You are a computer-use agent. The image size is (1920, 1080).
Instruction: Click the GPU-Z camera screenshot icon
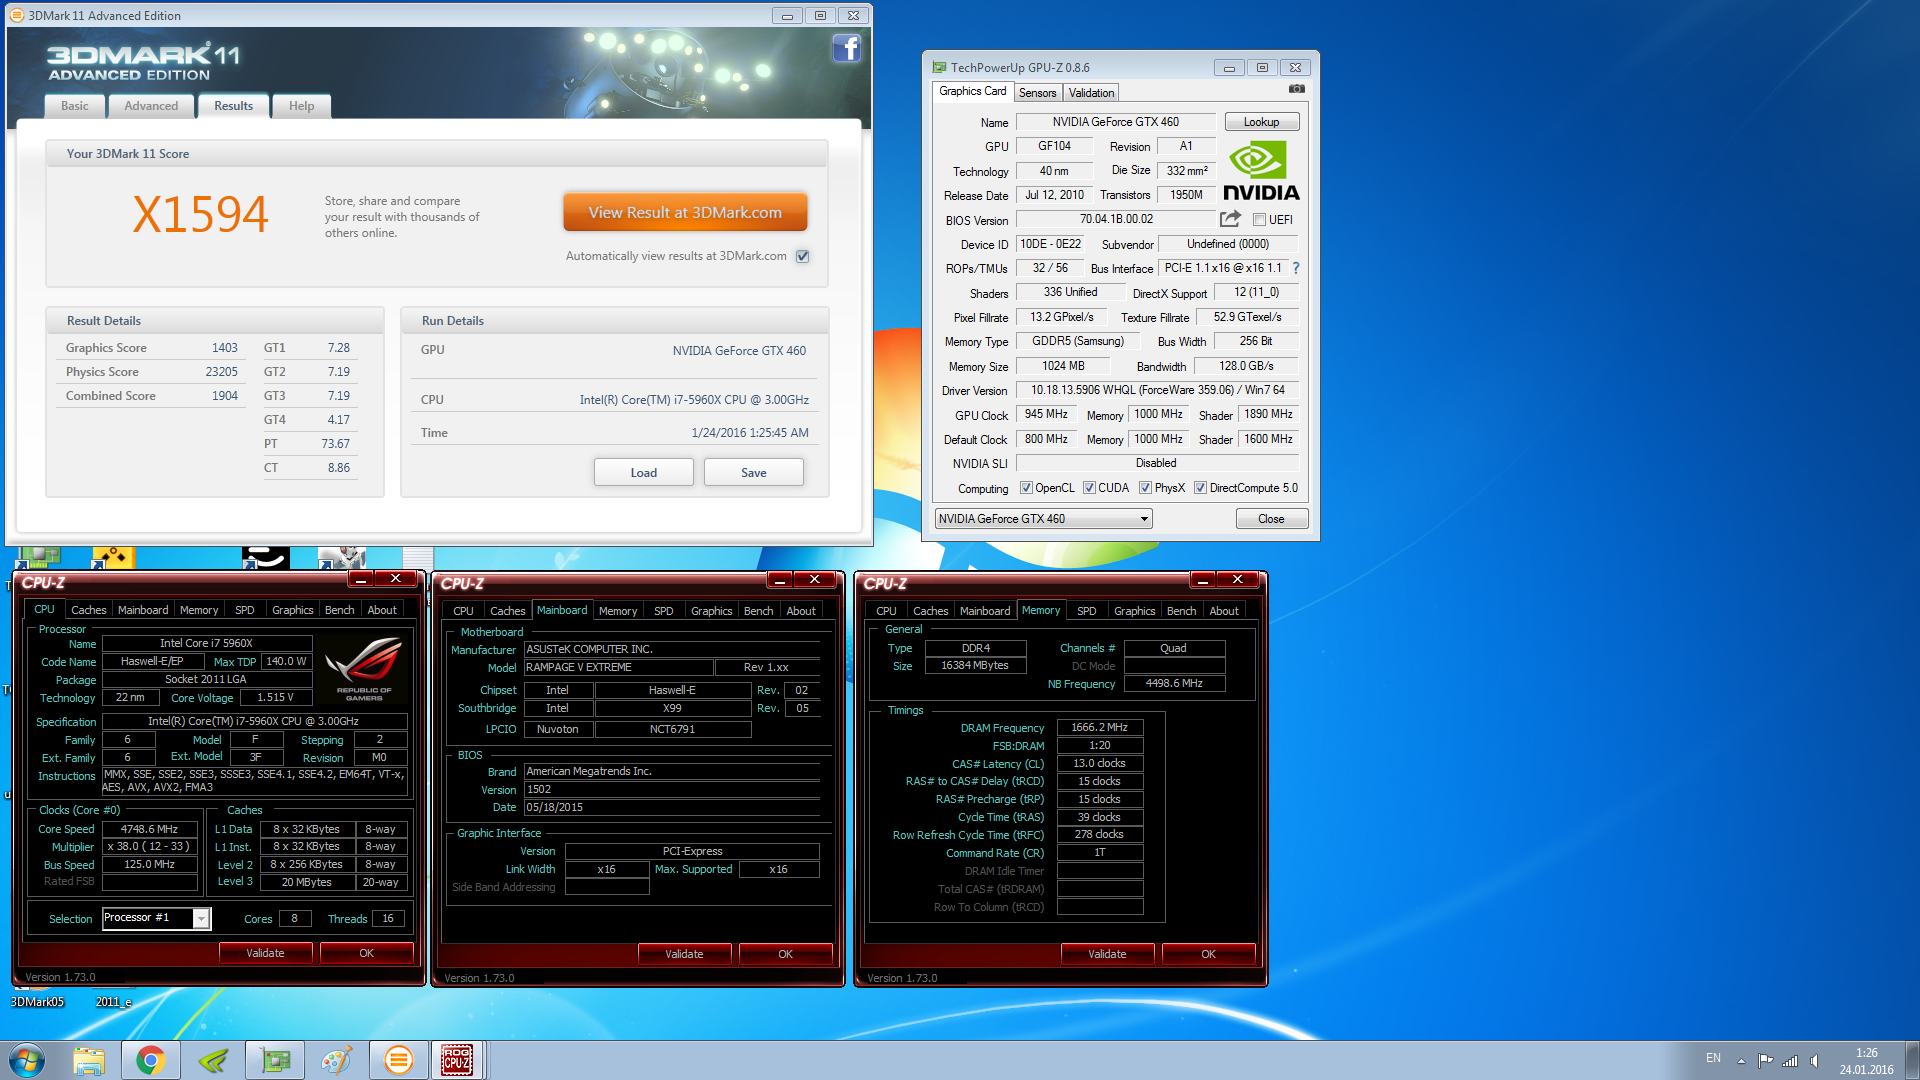pos(1296,89)
